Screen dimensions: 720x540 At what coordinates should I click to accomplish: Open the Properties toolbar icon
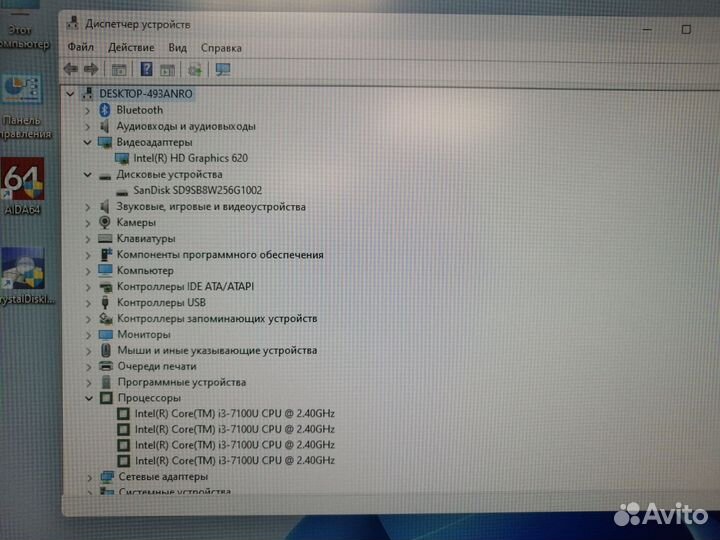pyautogui.click(x=119, y=70)
